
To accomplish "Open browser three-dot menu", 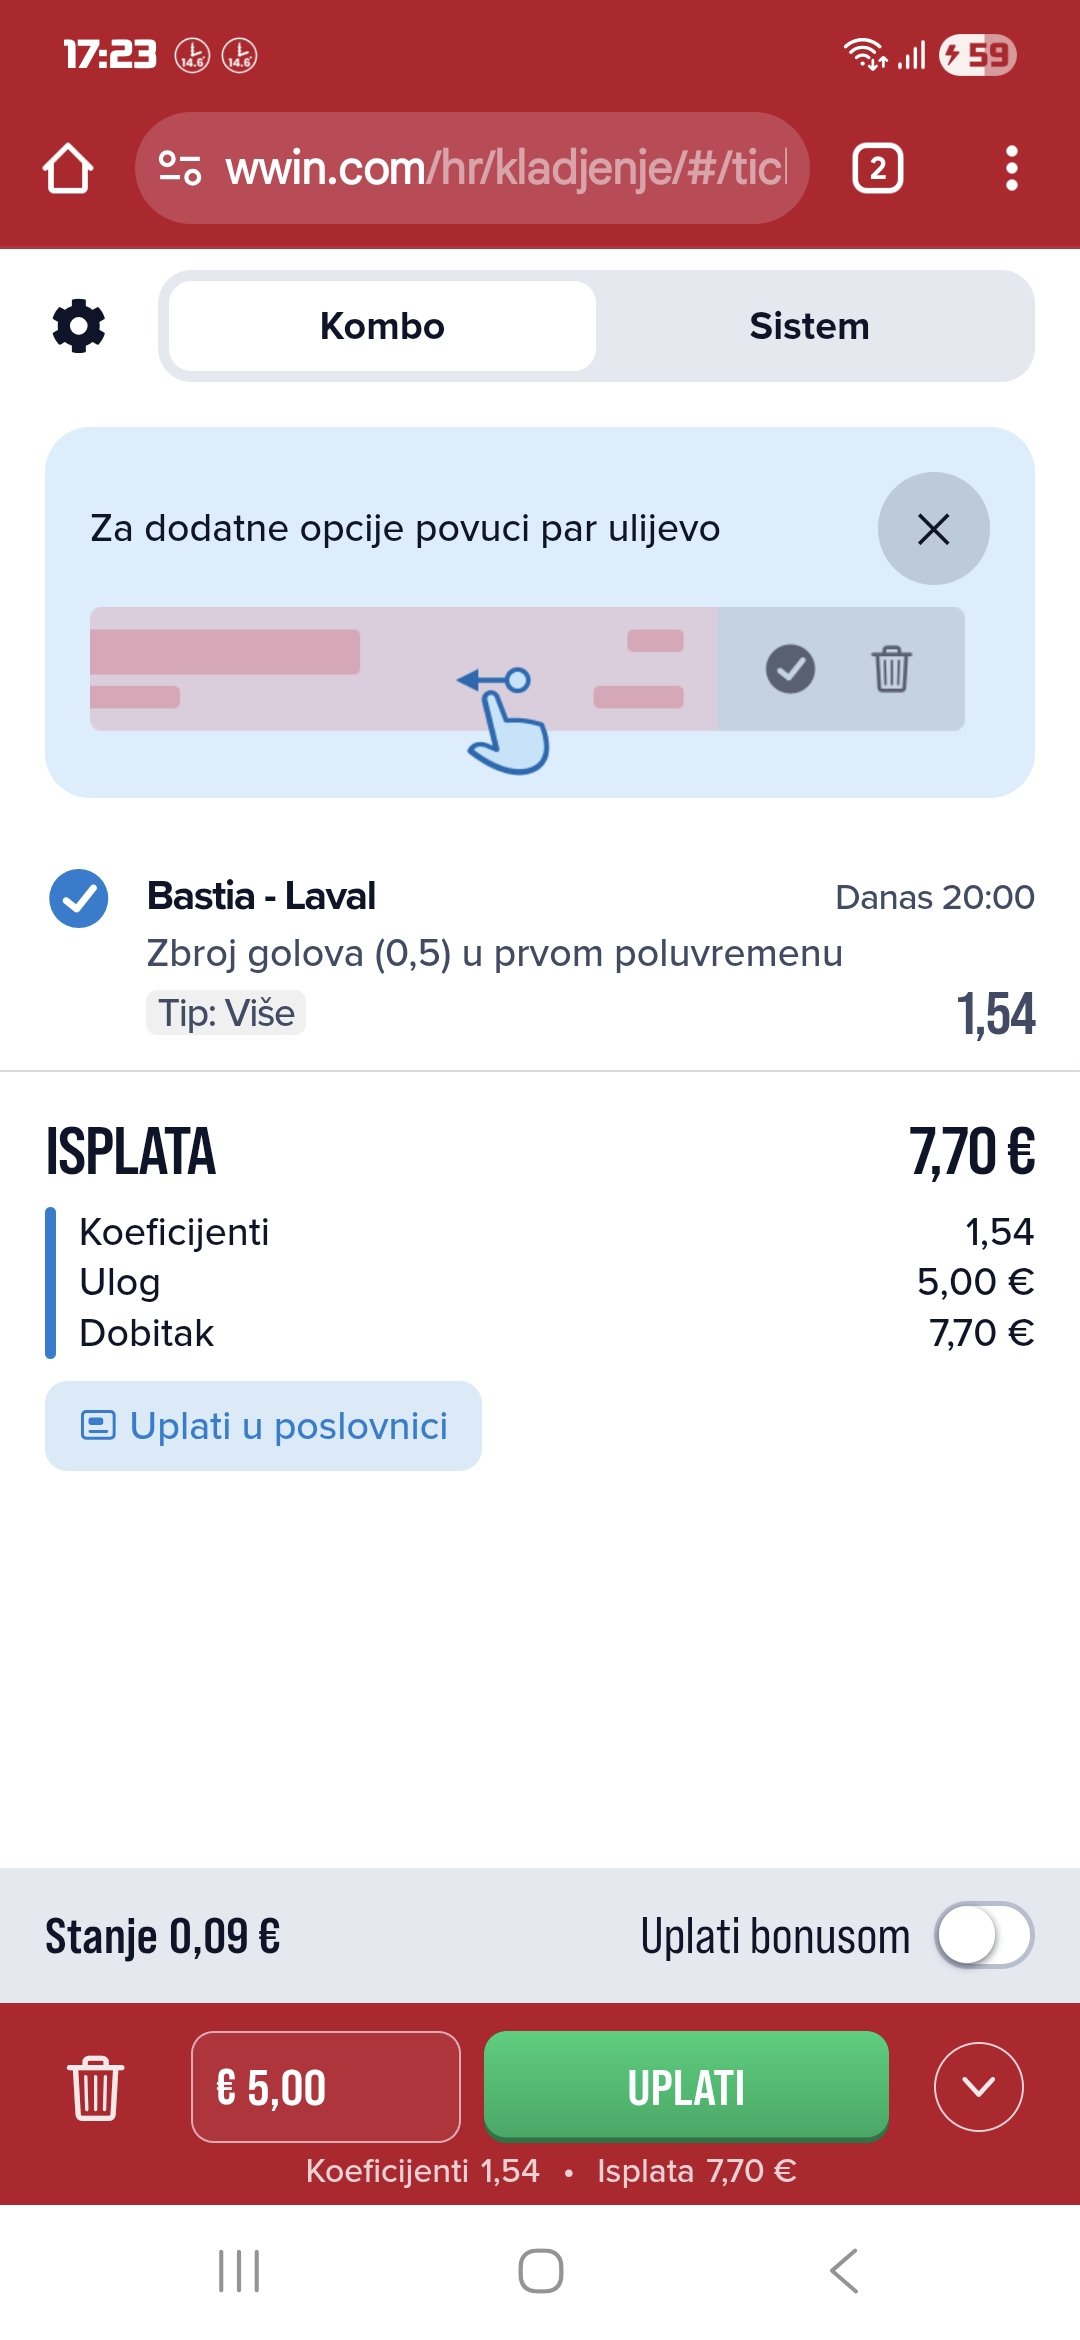I will pyautogui.click(x=1011, y=168).
